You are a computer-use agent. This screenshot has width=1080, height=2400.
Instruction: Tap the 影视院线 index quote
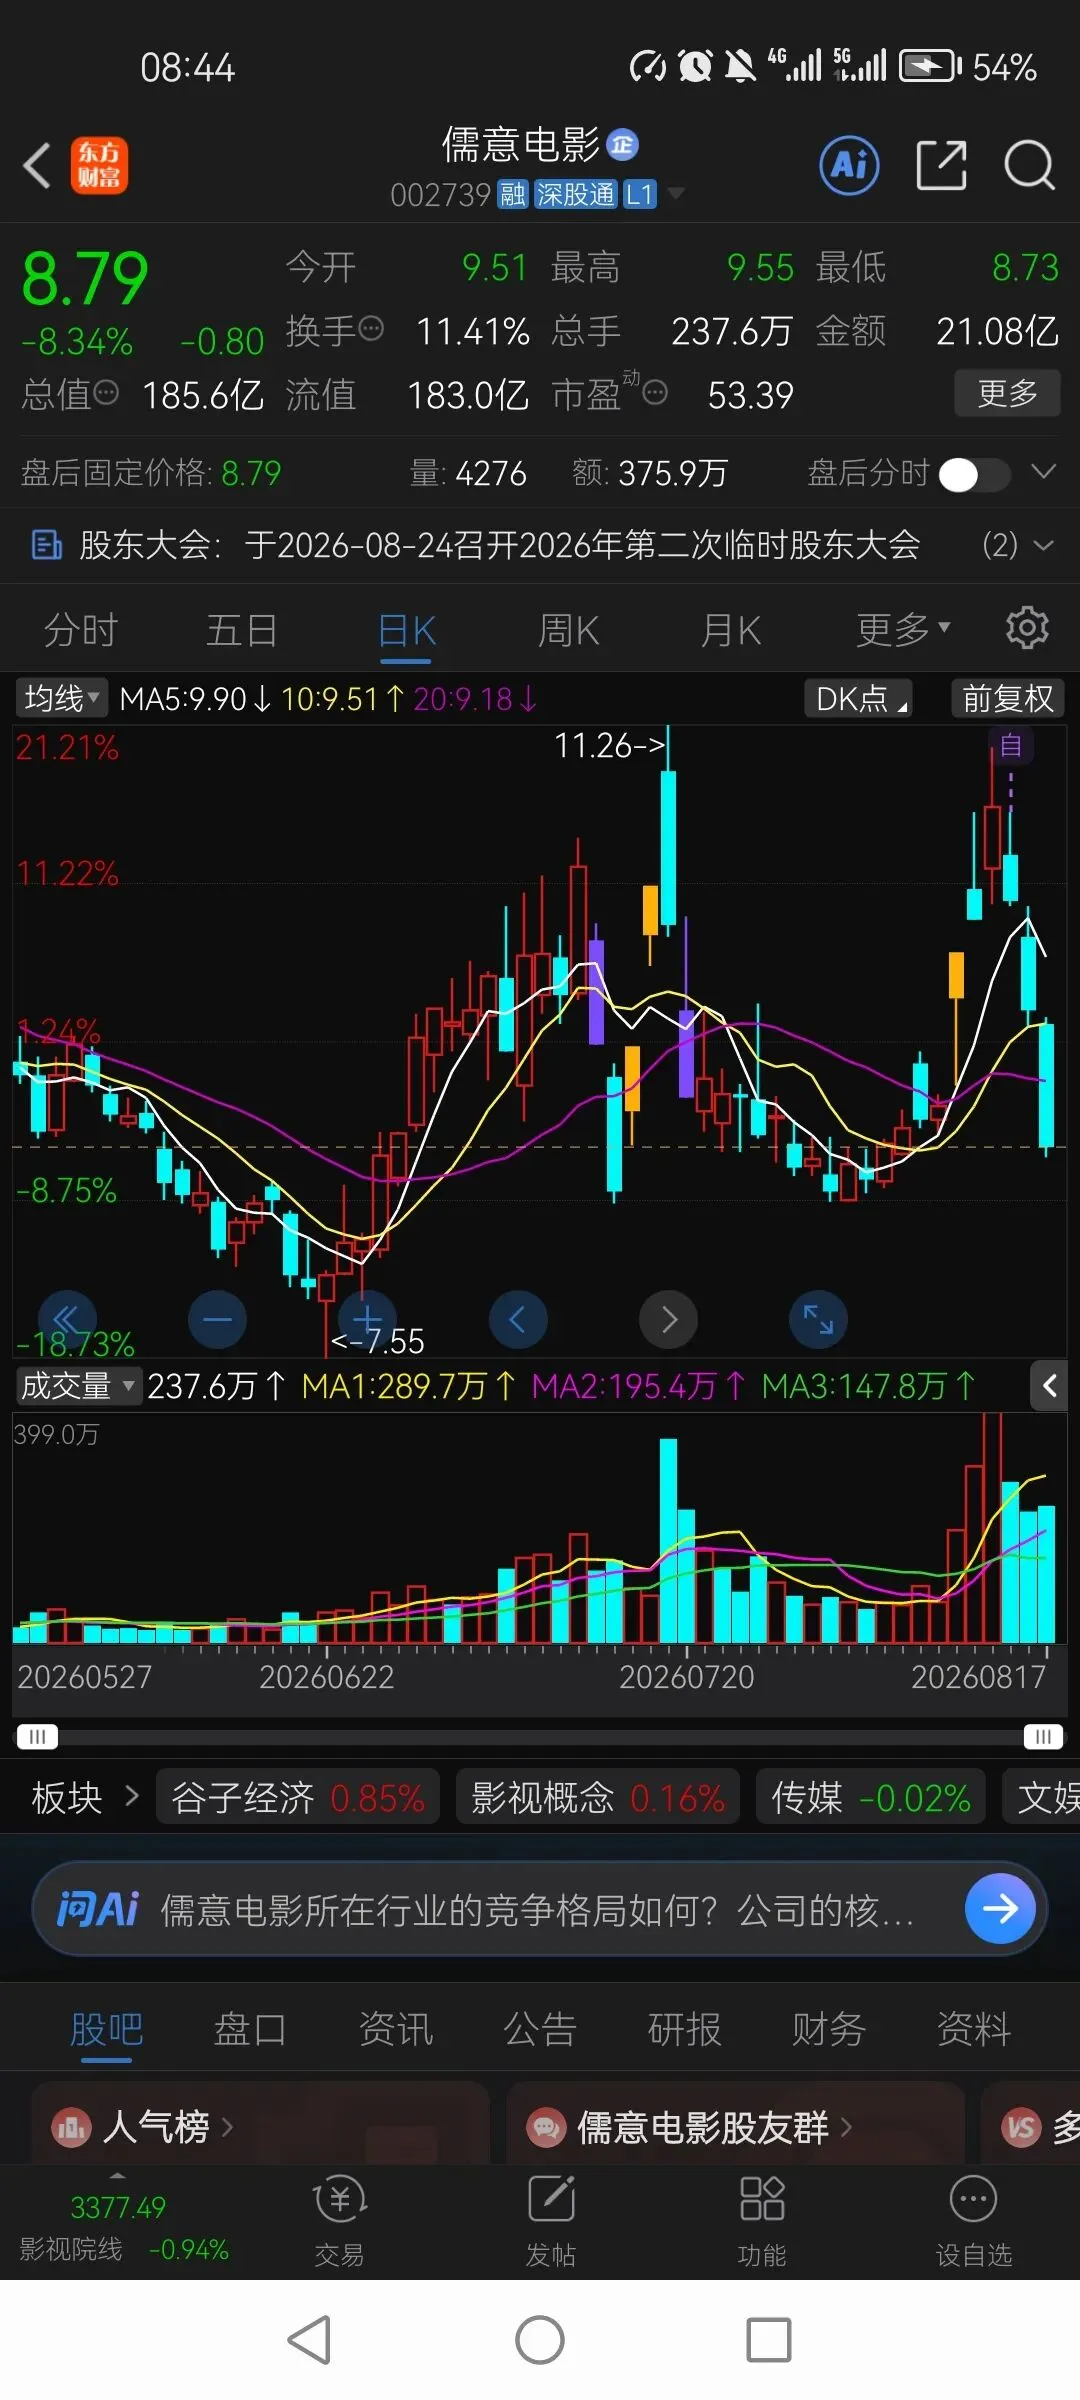(125, 2227)
